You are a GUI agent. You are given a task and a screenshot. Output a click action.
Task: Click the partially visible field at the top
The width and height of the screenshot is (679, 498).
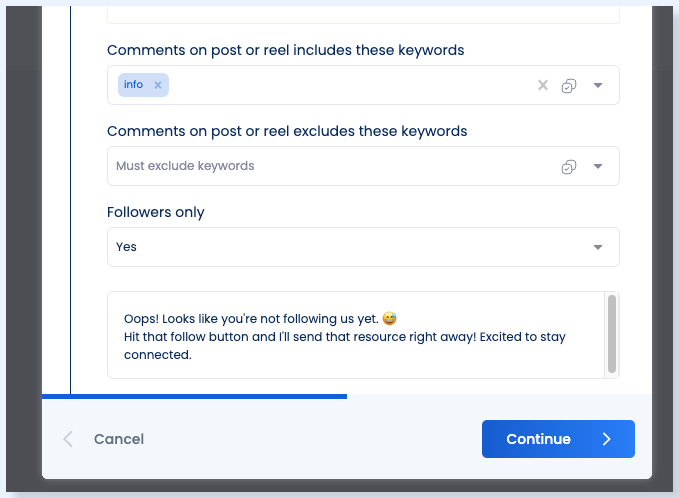363,15
